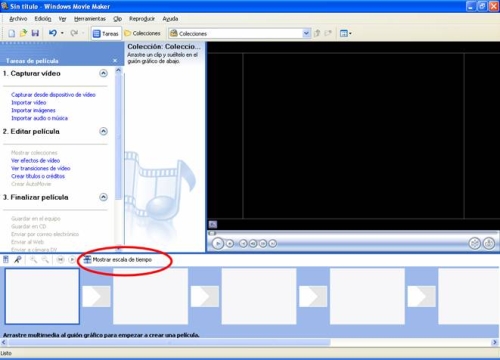Collapse the Editar película section

[x=104, y=131]
